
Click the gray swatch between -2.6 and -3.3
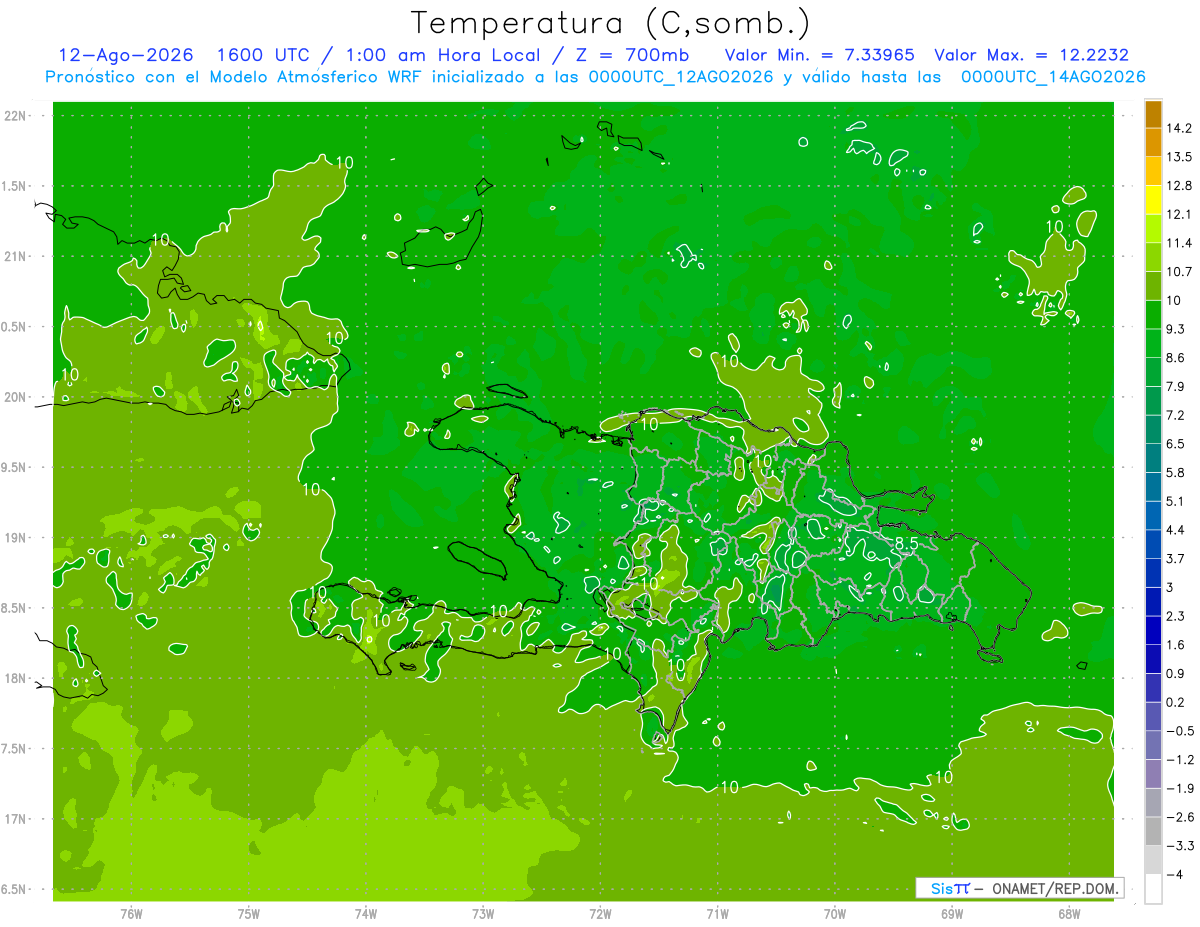click(x=1153, y=832)
